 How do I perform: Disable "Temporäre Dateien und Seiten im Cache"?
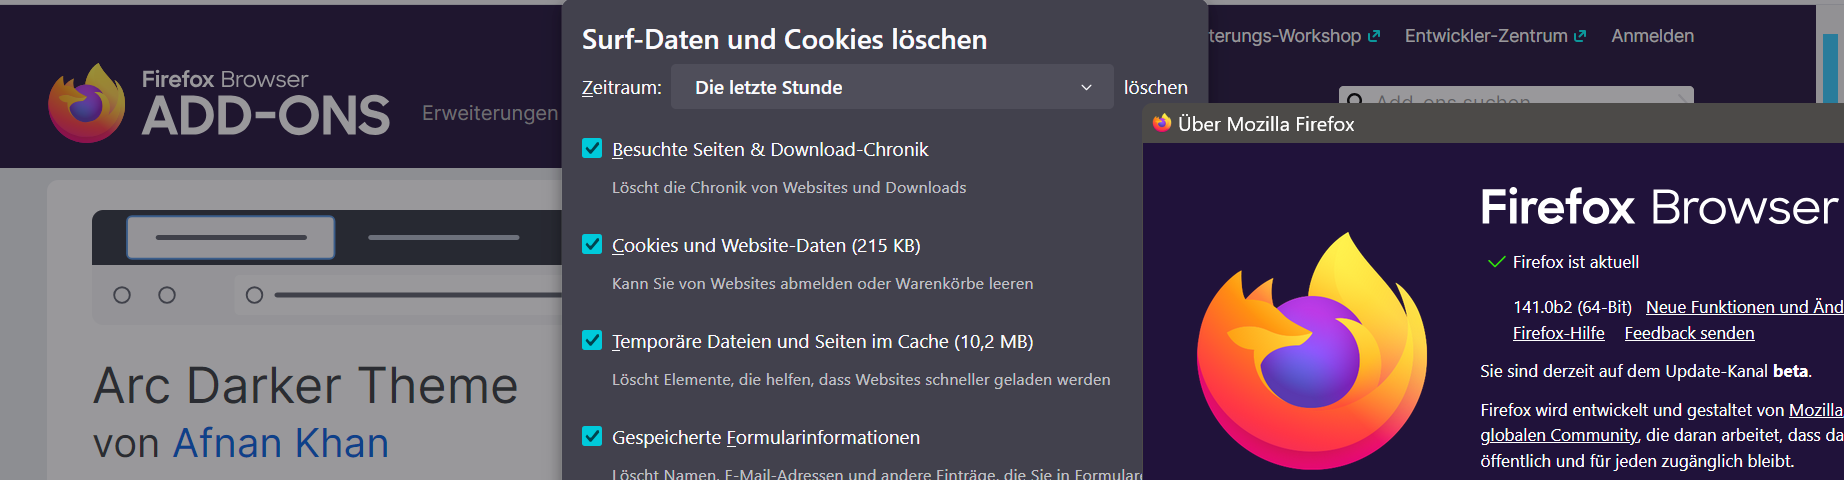pos(592,341)
